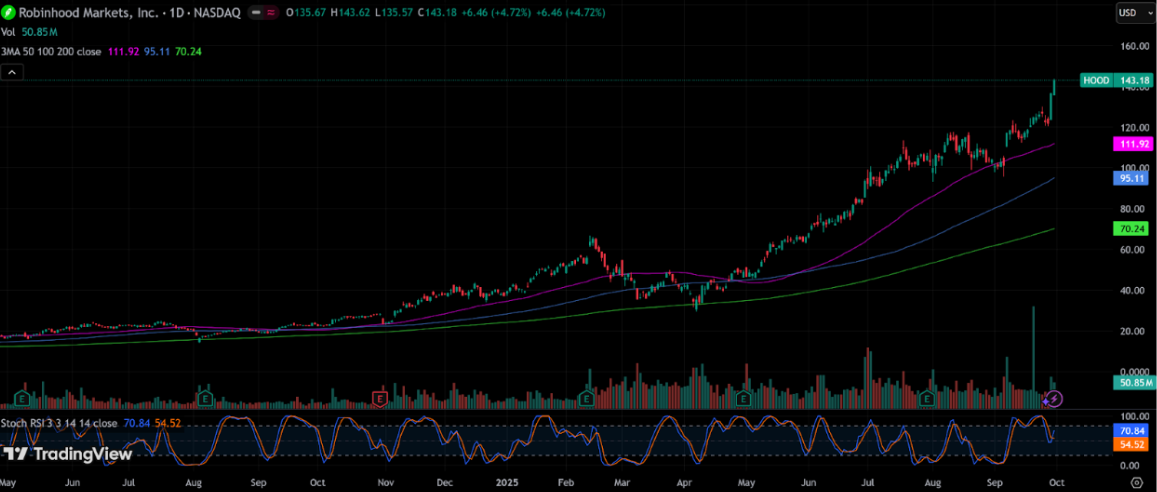Open the earnings marker near February 2025
The image size is (1157, 492).
click(585, 399)
